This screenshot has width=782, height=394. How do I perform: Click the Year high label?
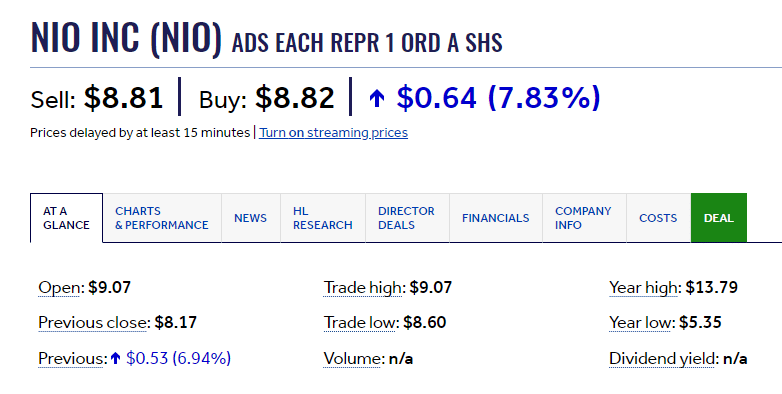click(644, 288)
